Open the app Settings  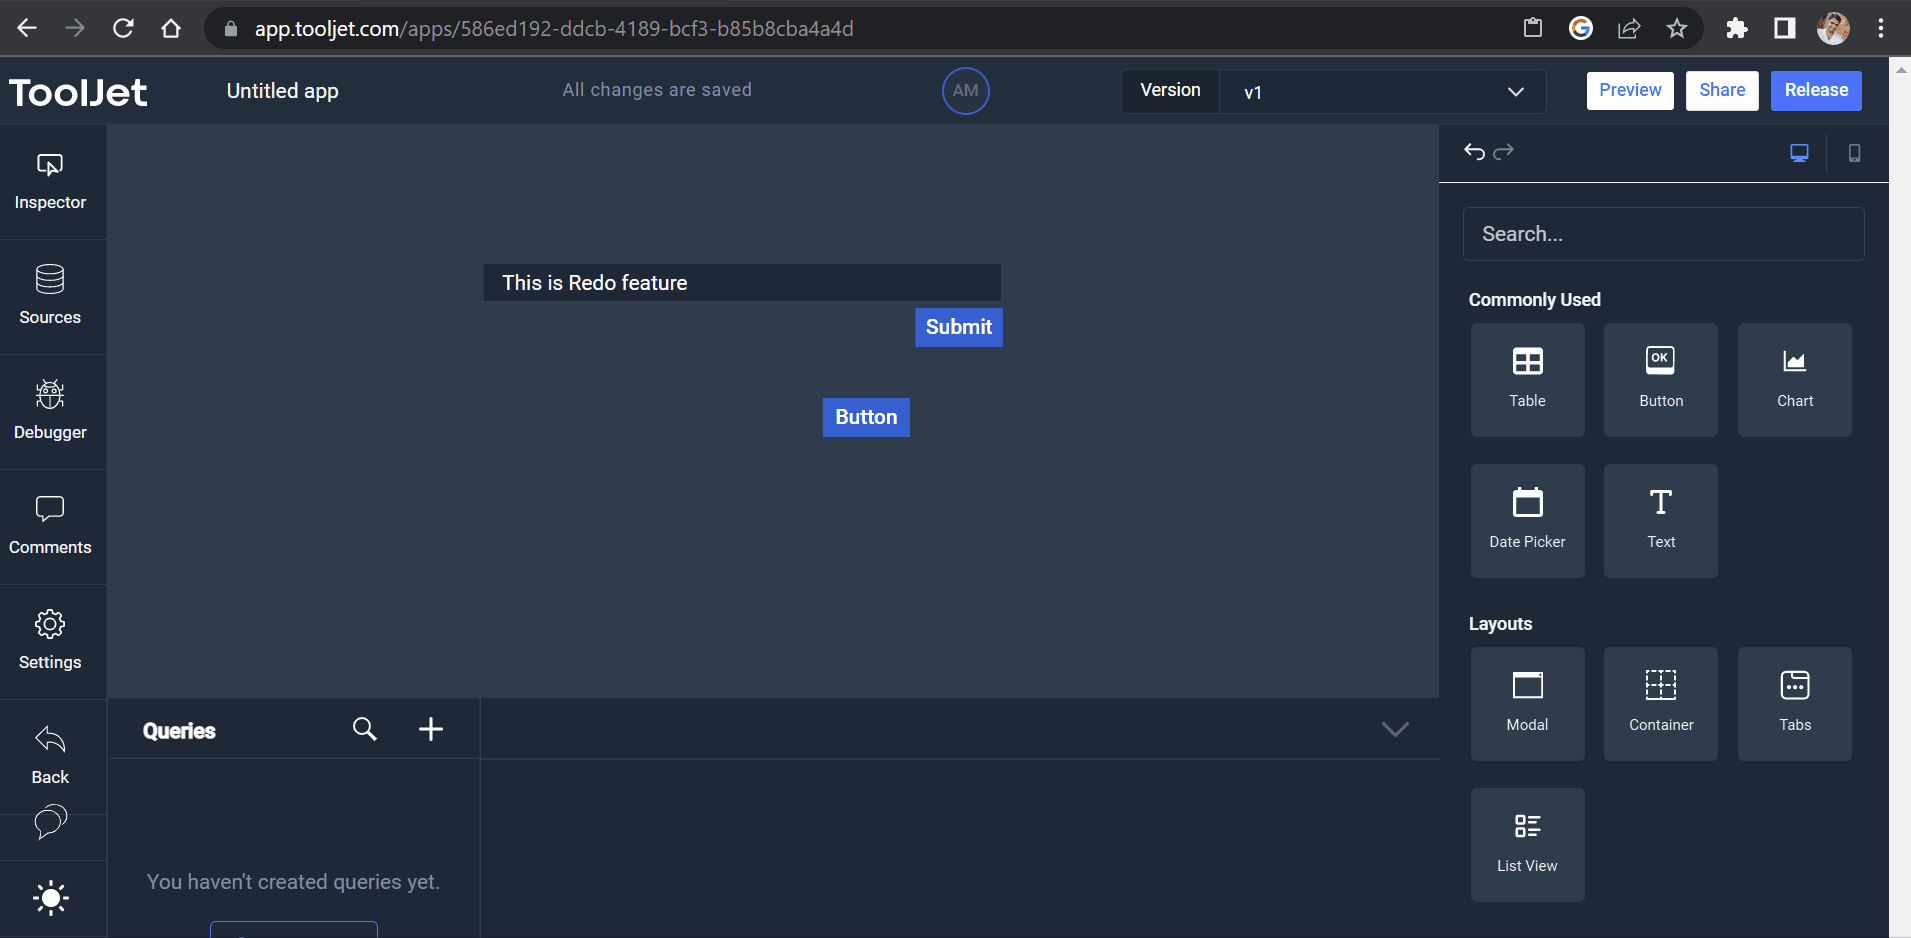50,642
